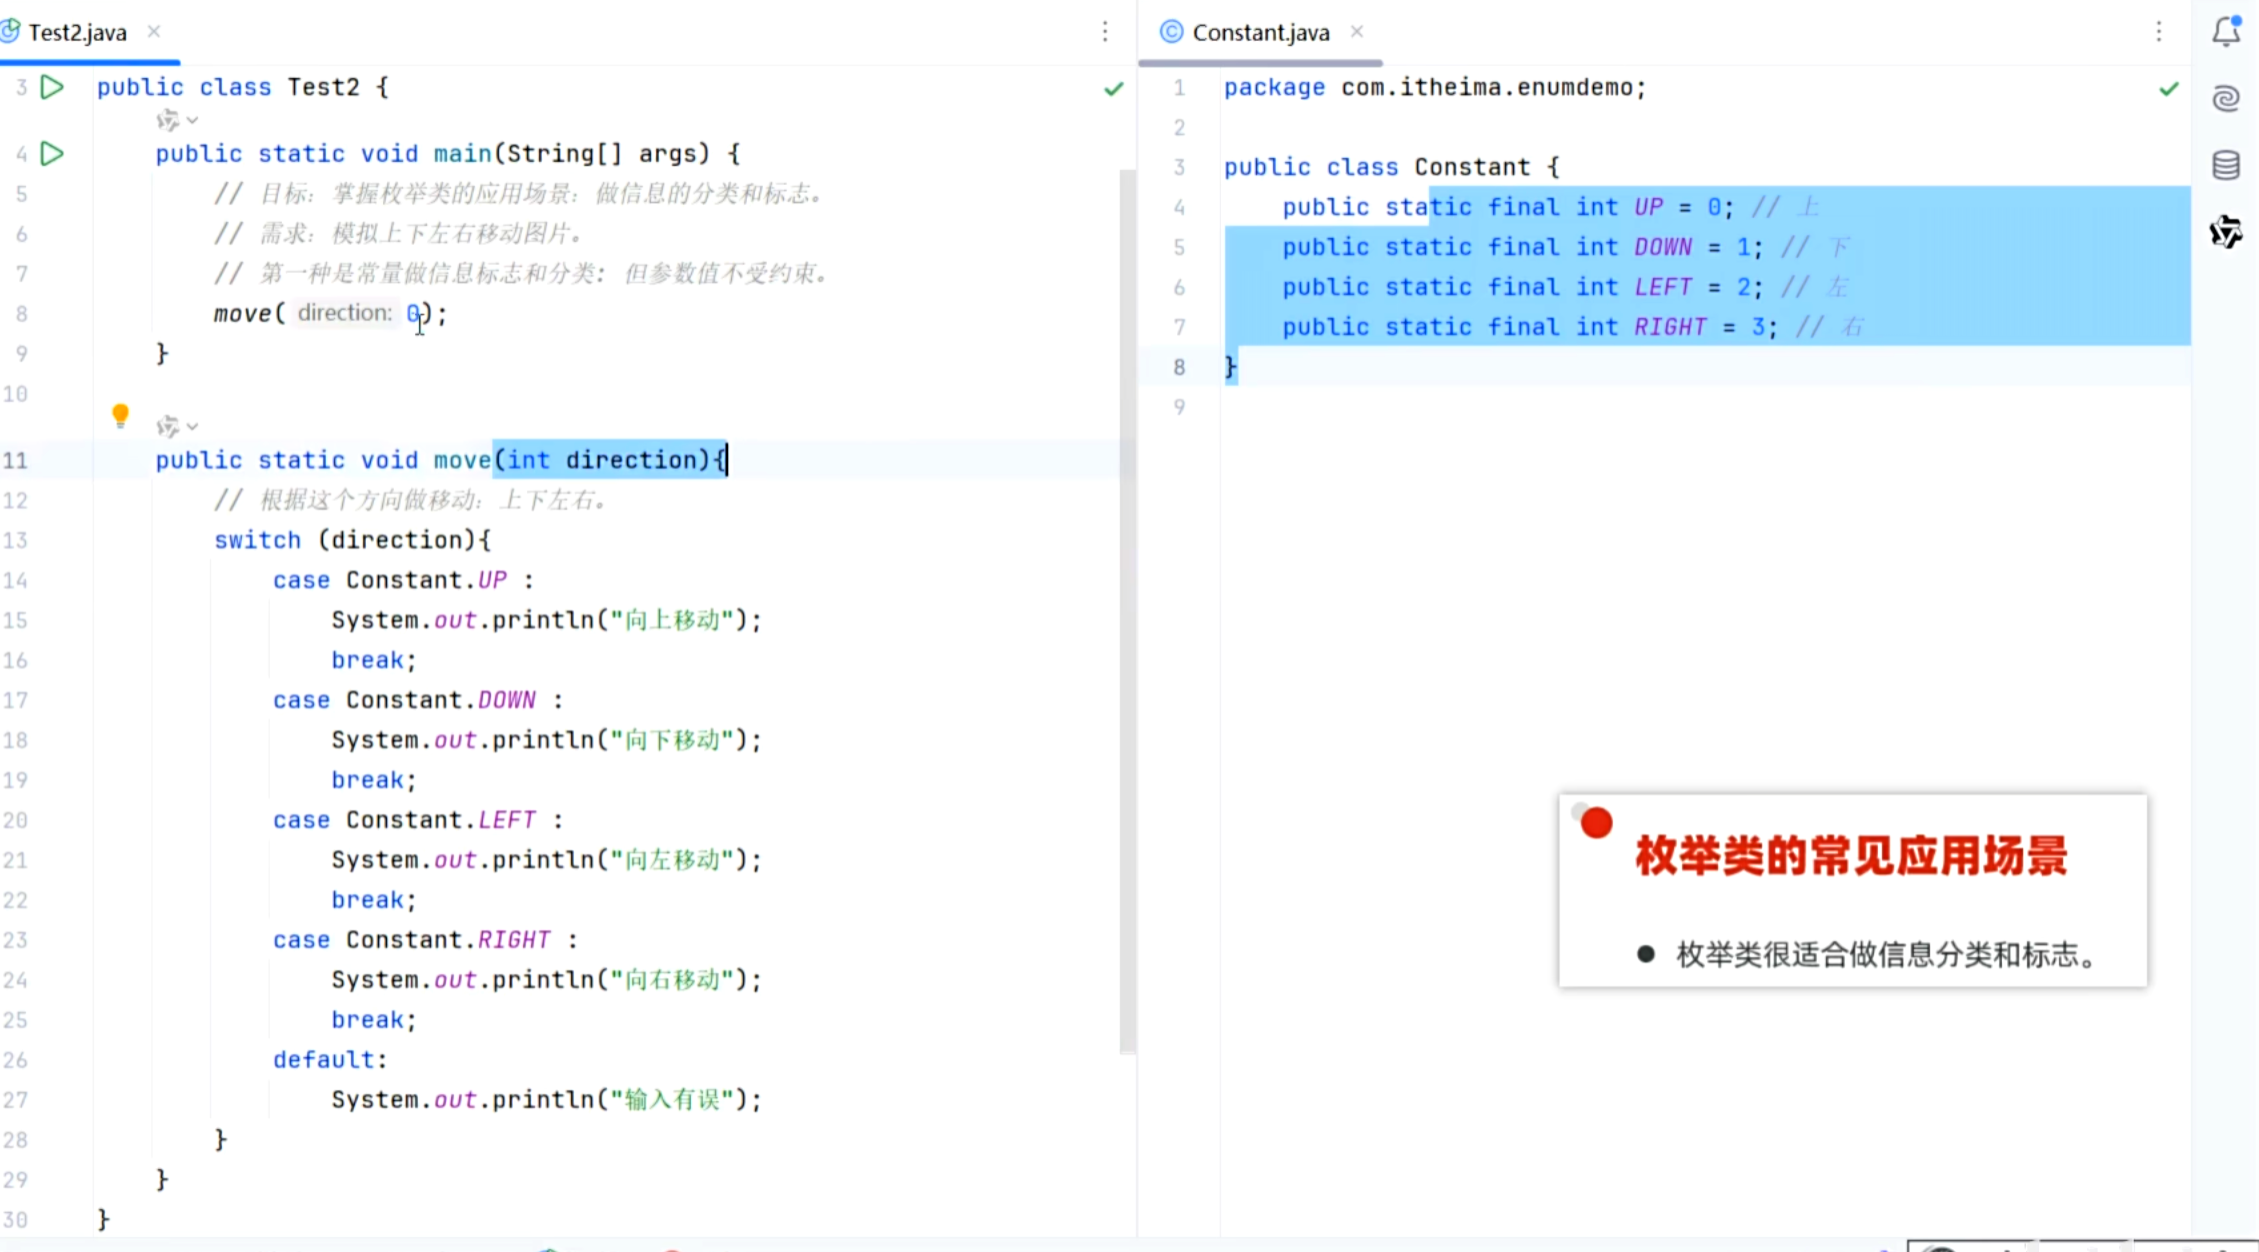The height and width of the screenshot is (1252, 2259).
Task: Close the Test2.java tab
Action: tap(154, 31)
